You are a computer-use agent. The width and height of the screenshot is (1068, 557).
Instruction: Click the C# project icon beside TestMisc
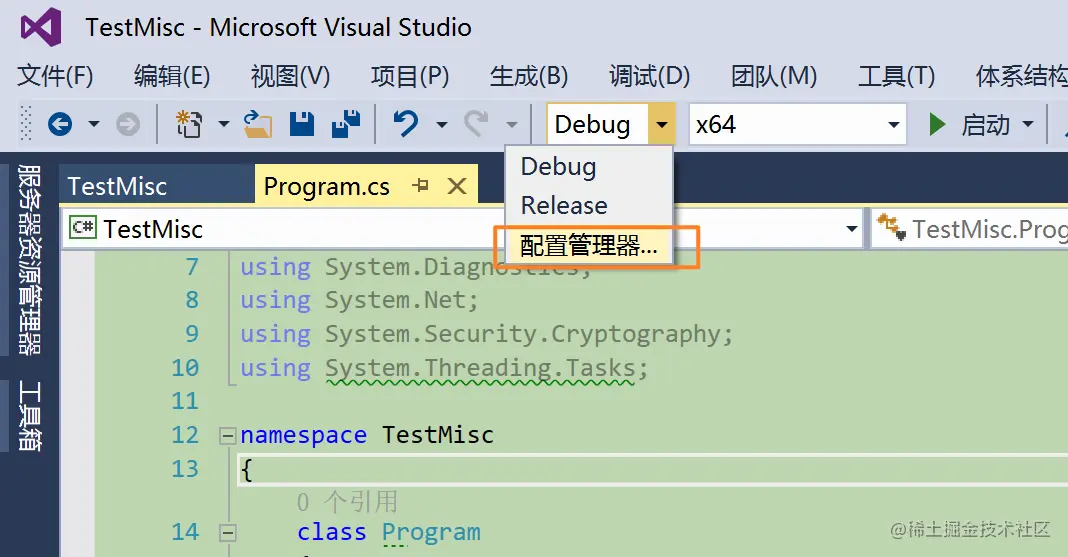point(83,227)
